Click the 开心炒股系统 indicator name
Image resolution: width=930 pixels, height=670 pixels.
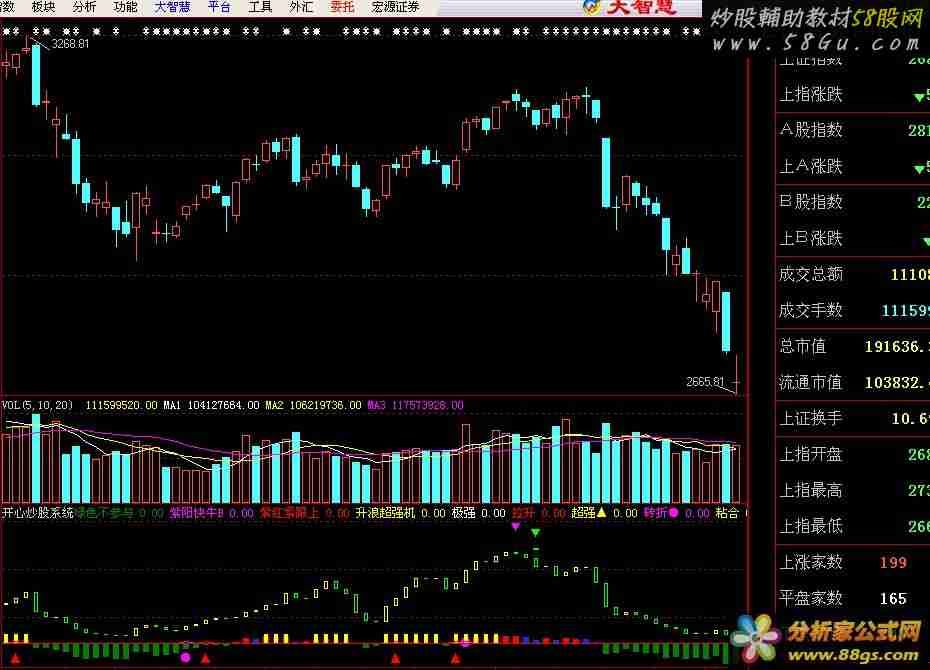coord(37,513)
